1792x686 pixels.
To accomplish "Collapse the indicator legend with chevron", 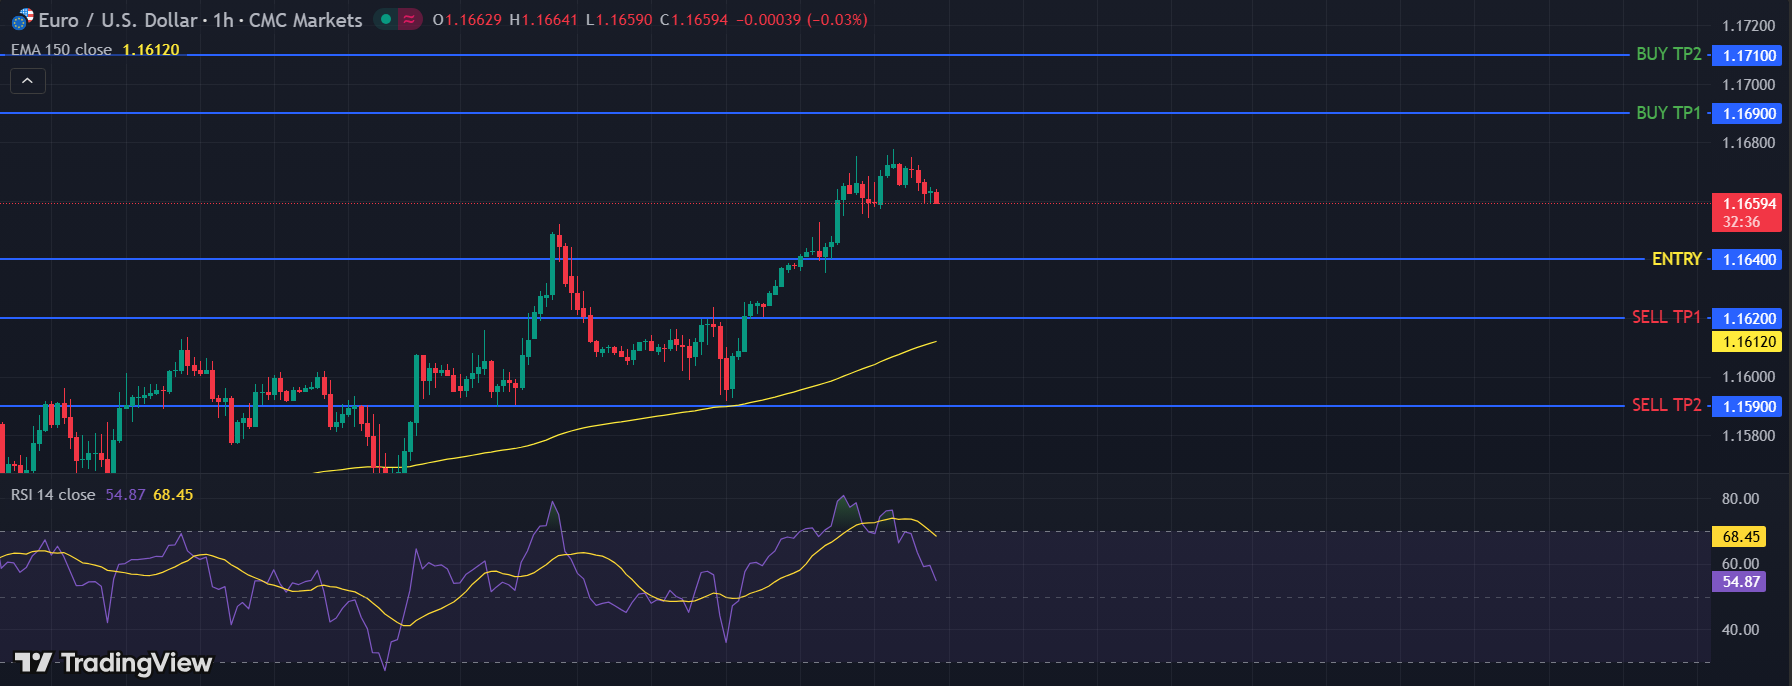I will click(28, 81).
